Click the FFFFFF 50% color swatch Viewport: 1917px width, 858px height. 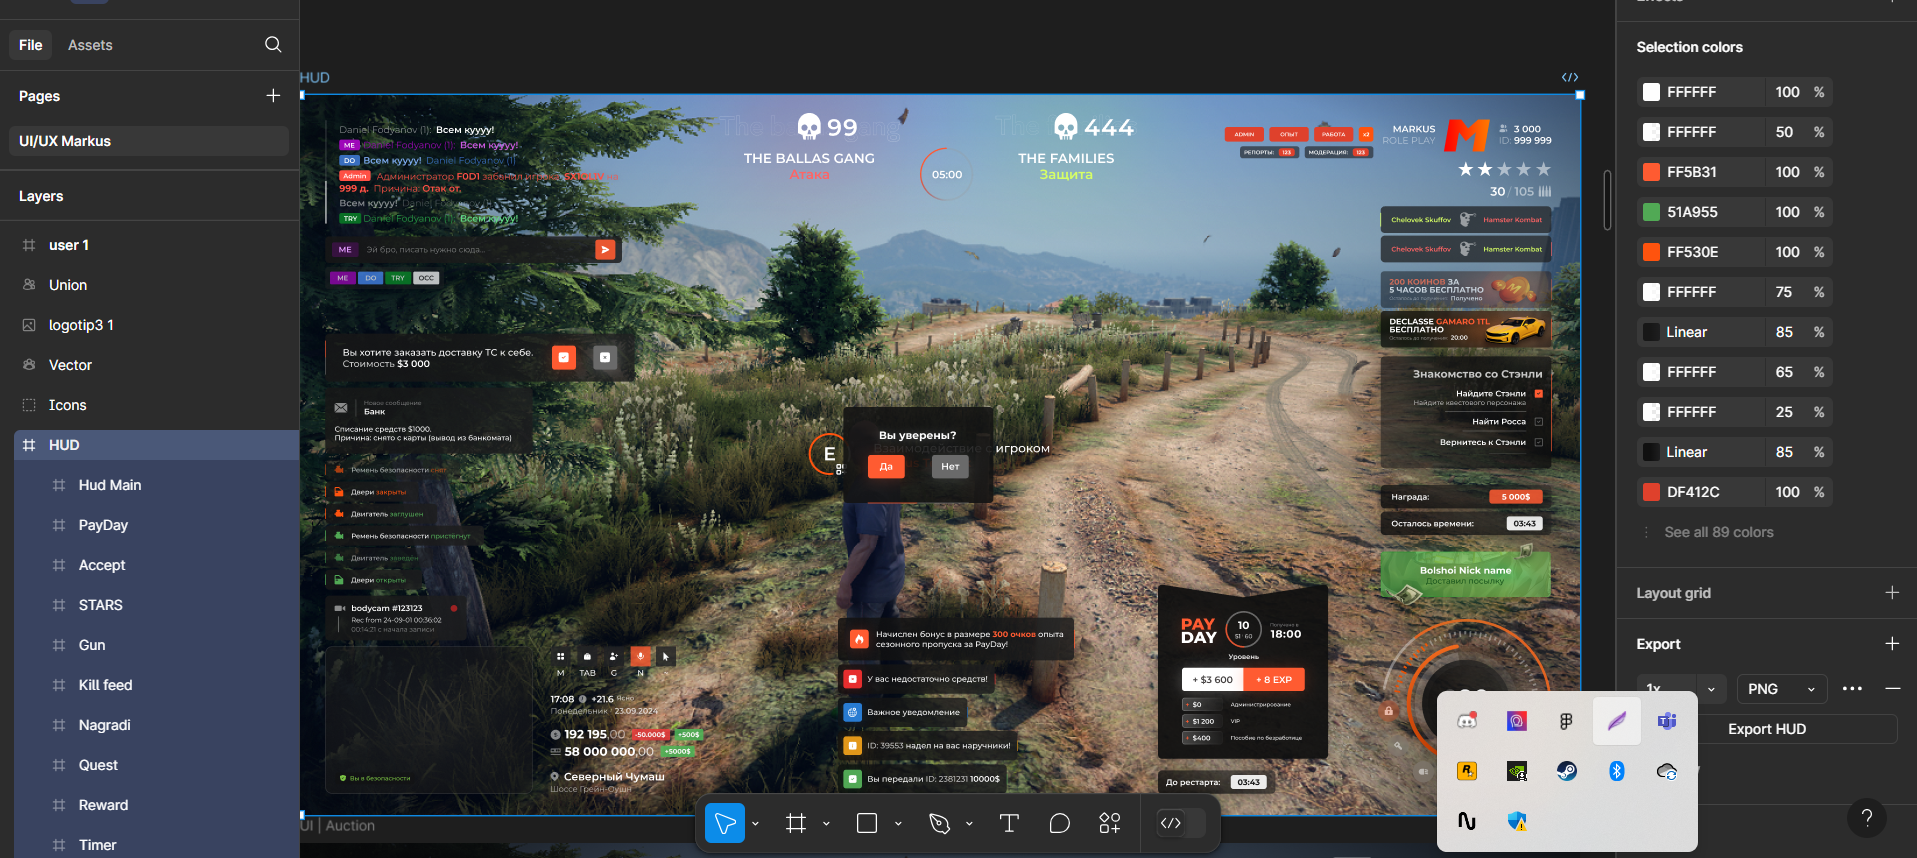click(1651, 132)
